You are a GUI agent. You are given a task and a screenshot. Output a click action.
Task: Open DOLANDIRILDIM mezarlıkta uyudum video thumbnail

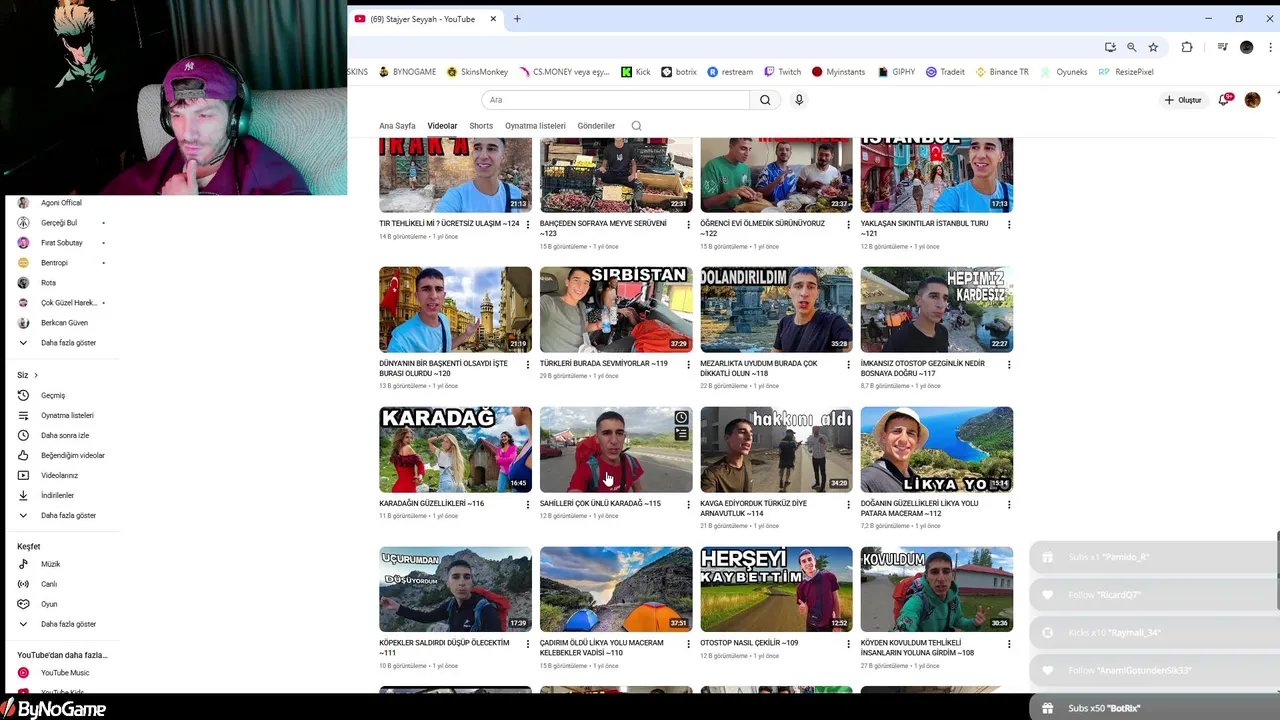pos(776,309)
